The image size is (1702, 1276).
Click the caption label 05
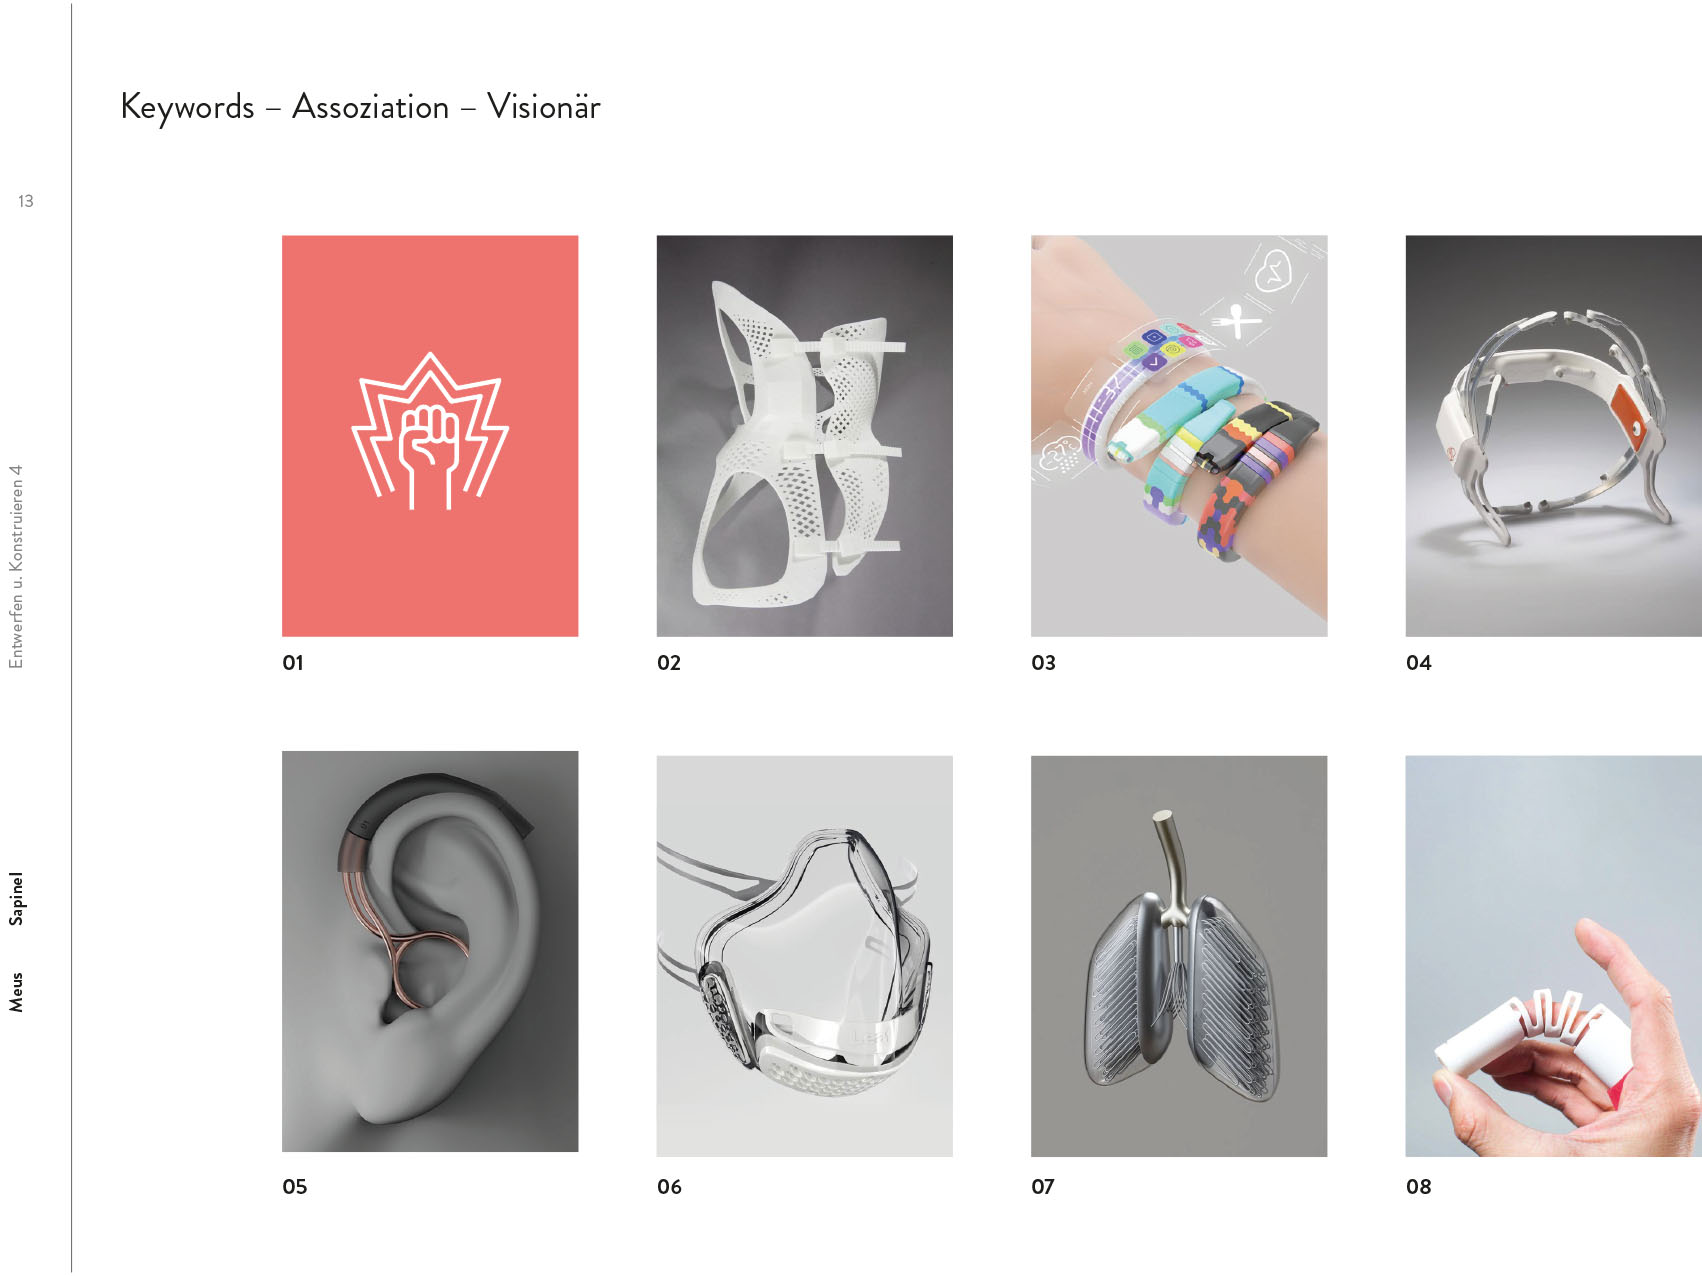tap(295, 1187)
